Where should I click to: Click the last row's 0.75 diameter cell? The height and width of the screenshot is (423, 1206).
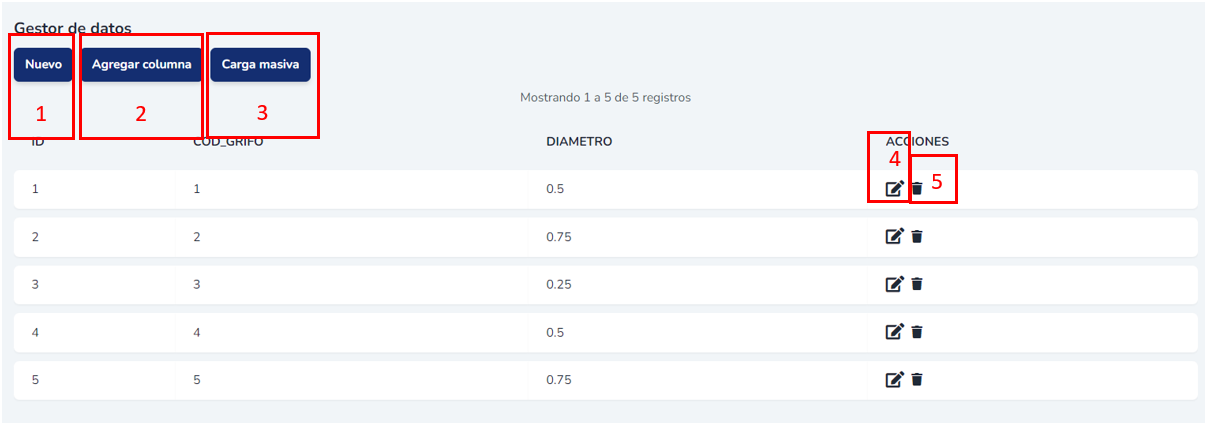coord(558,380)
